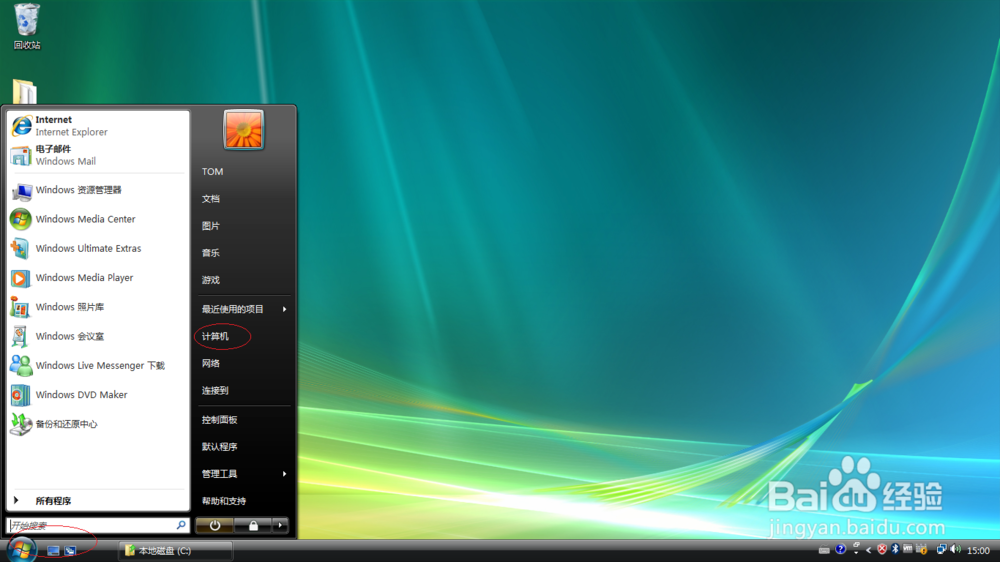Switch to 本地磁盘 (C:) taskbar button
Screen dimensions: 1000x562
click(175, 550)
